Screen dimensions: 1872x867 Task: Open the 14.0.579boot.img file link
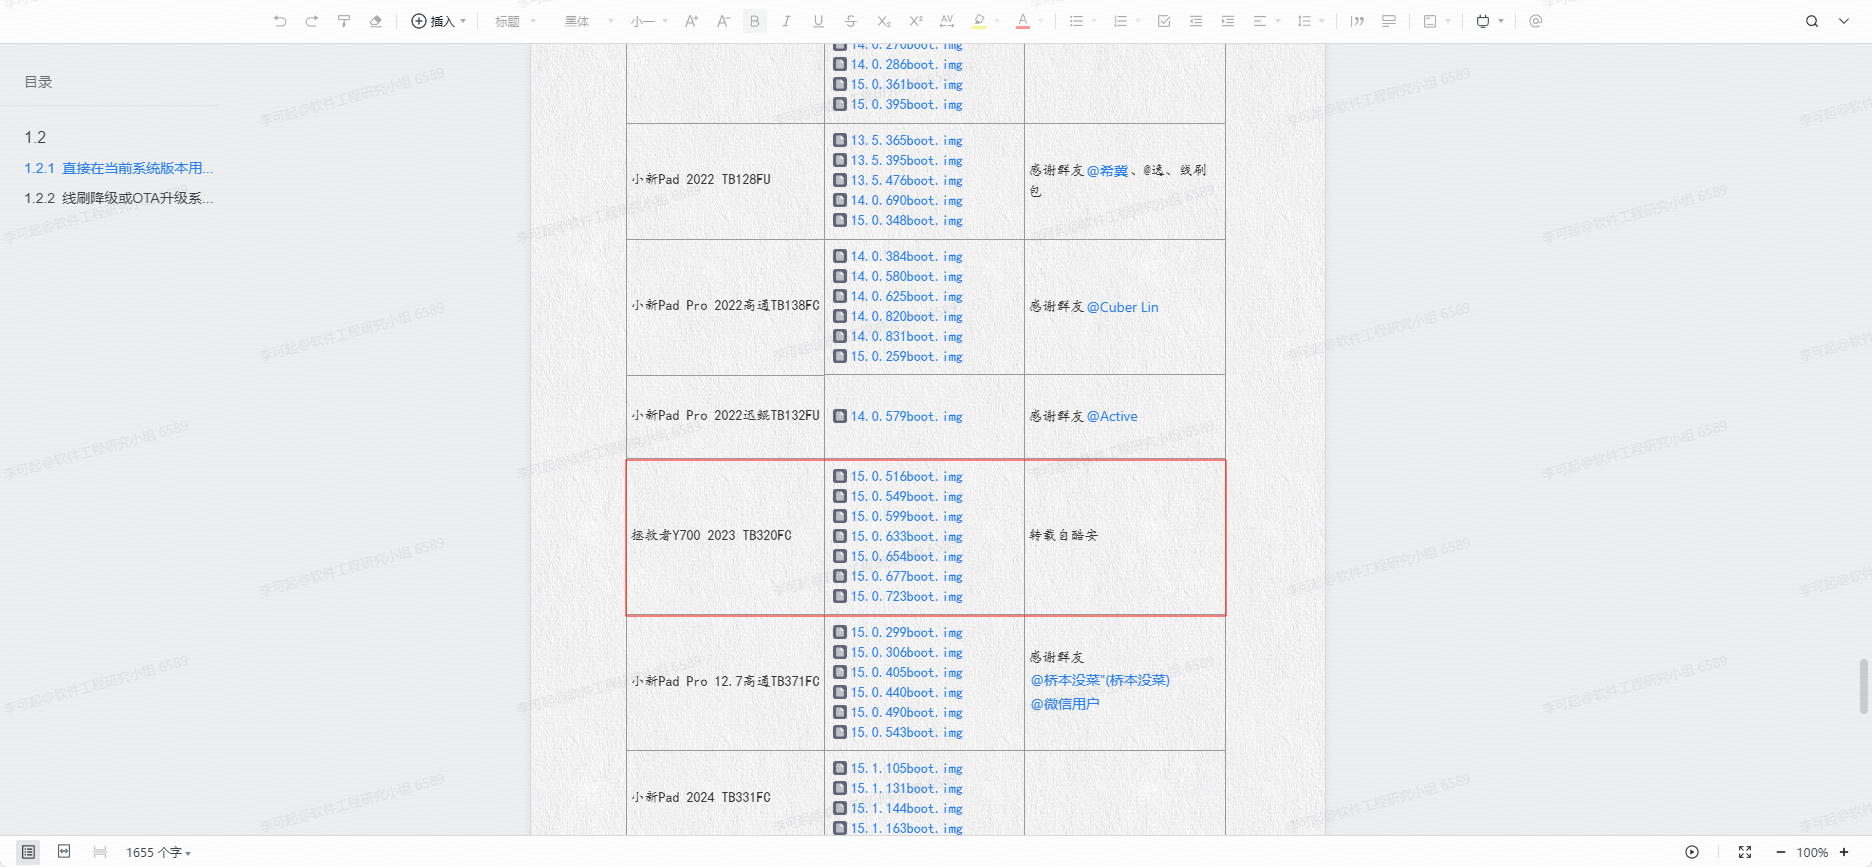898,417
